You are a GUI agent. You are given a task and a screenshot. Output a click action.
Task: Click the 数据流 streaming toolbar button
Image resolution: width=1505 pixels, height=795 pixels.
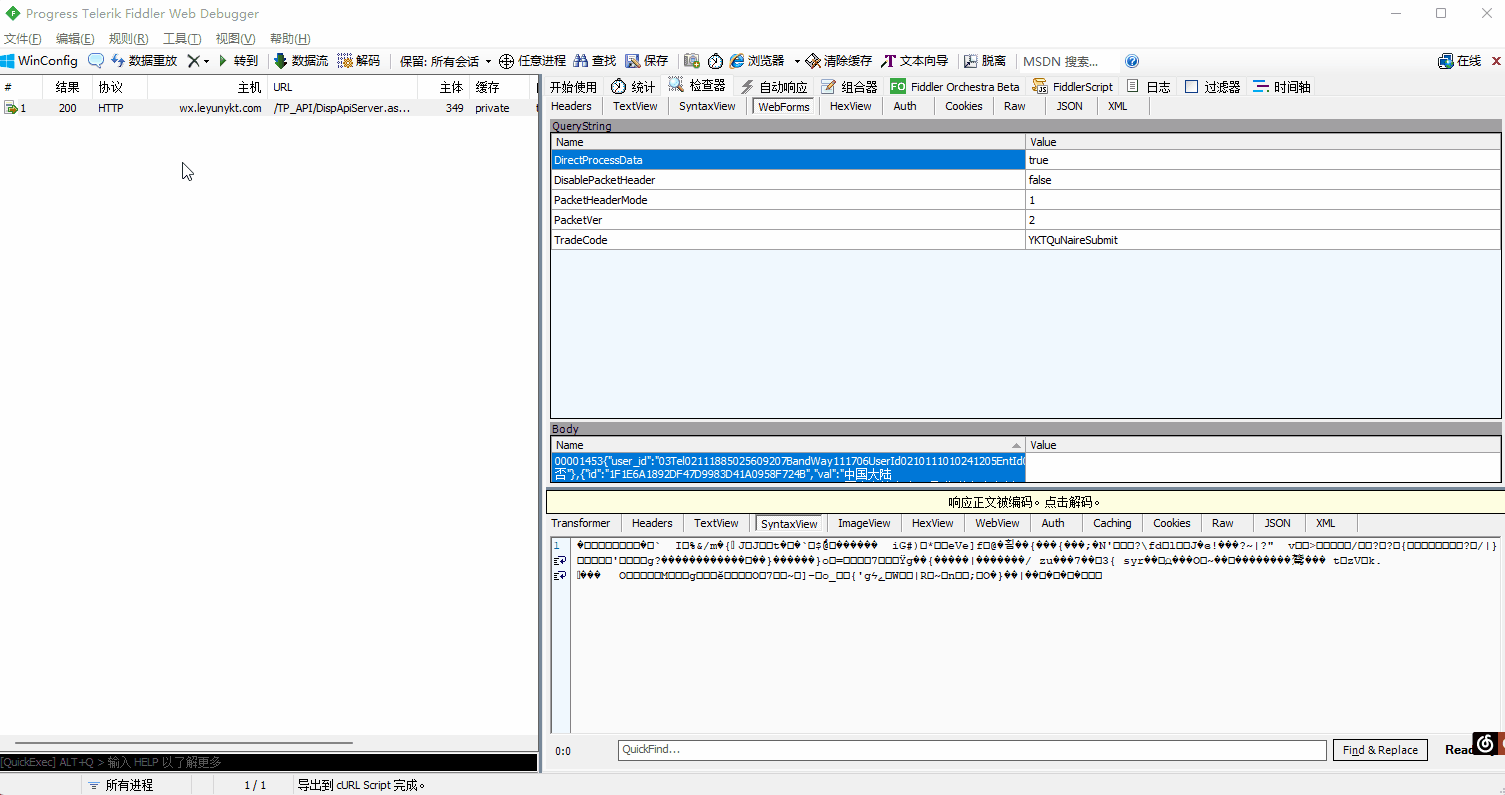301,61
